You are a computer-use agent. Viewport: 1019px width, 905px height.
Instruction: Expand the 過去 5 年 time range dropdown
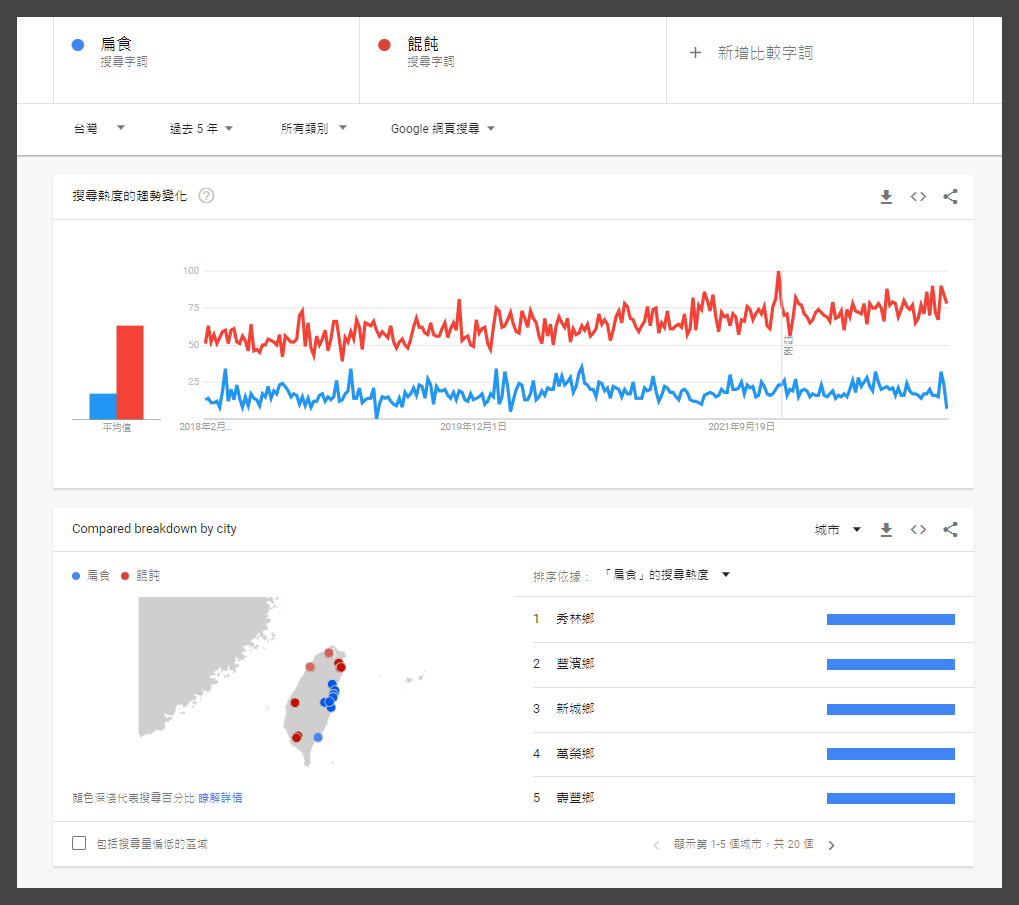pyautogui.click(x=201, y=129)
